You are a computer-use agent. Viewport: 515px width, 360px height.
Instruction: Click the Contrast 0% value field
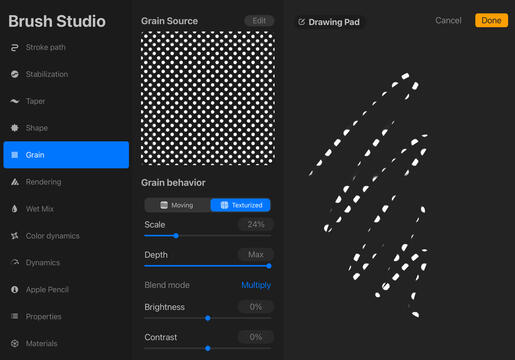256,337
